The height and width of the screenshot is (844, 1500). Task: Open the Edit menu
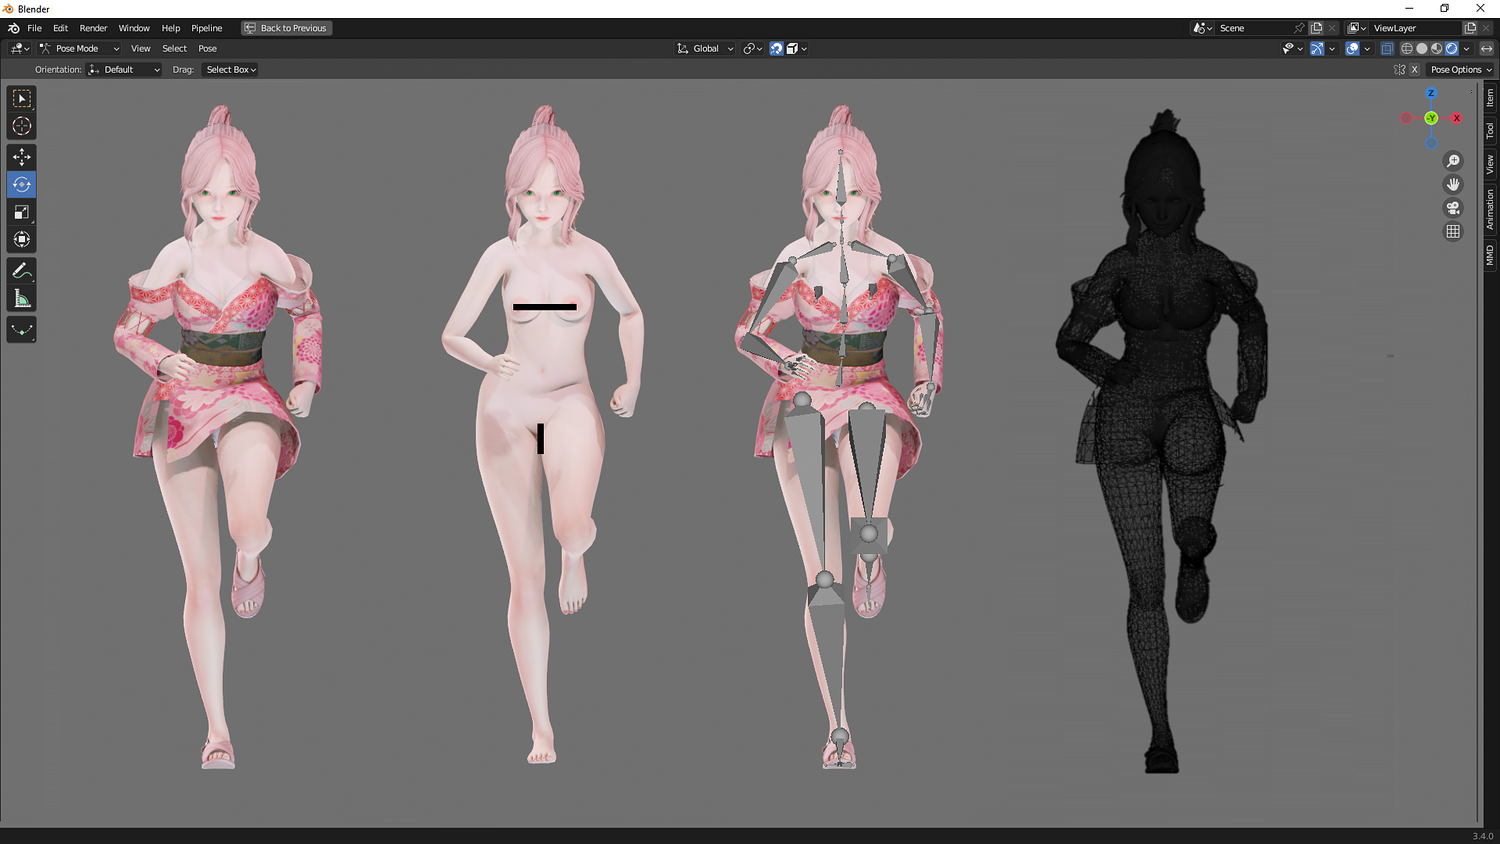(60, 28)
